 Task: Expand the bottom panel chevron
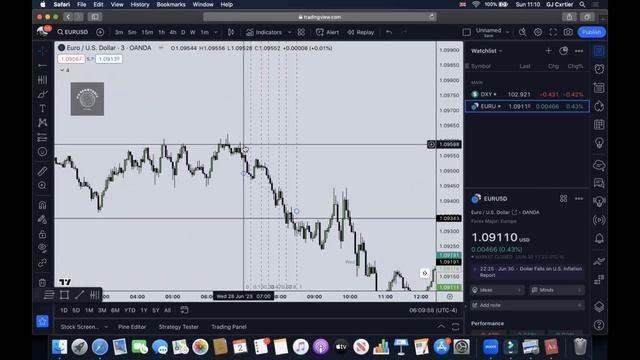coord(441,327)
